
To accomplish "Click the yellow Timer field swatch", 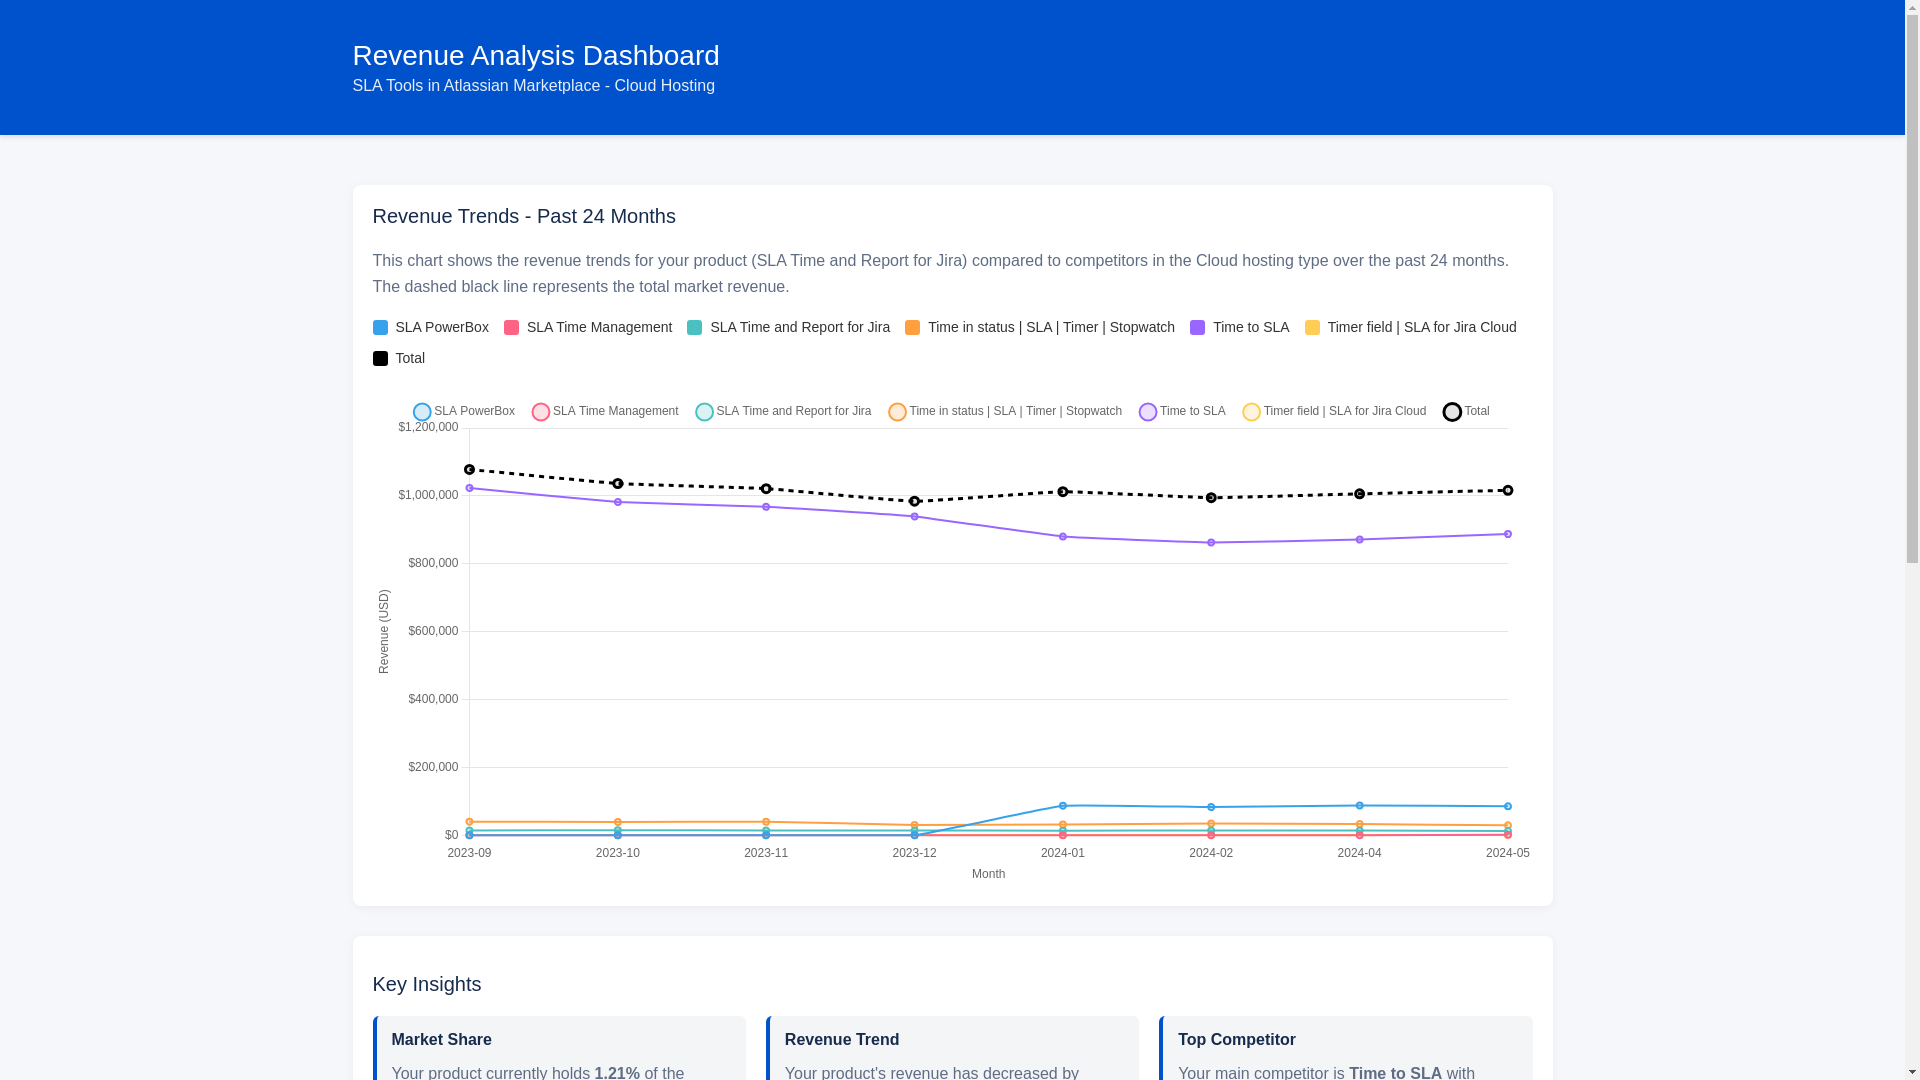I will coord(1312,328).
